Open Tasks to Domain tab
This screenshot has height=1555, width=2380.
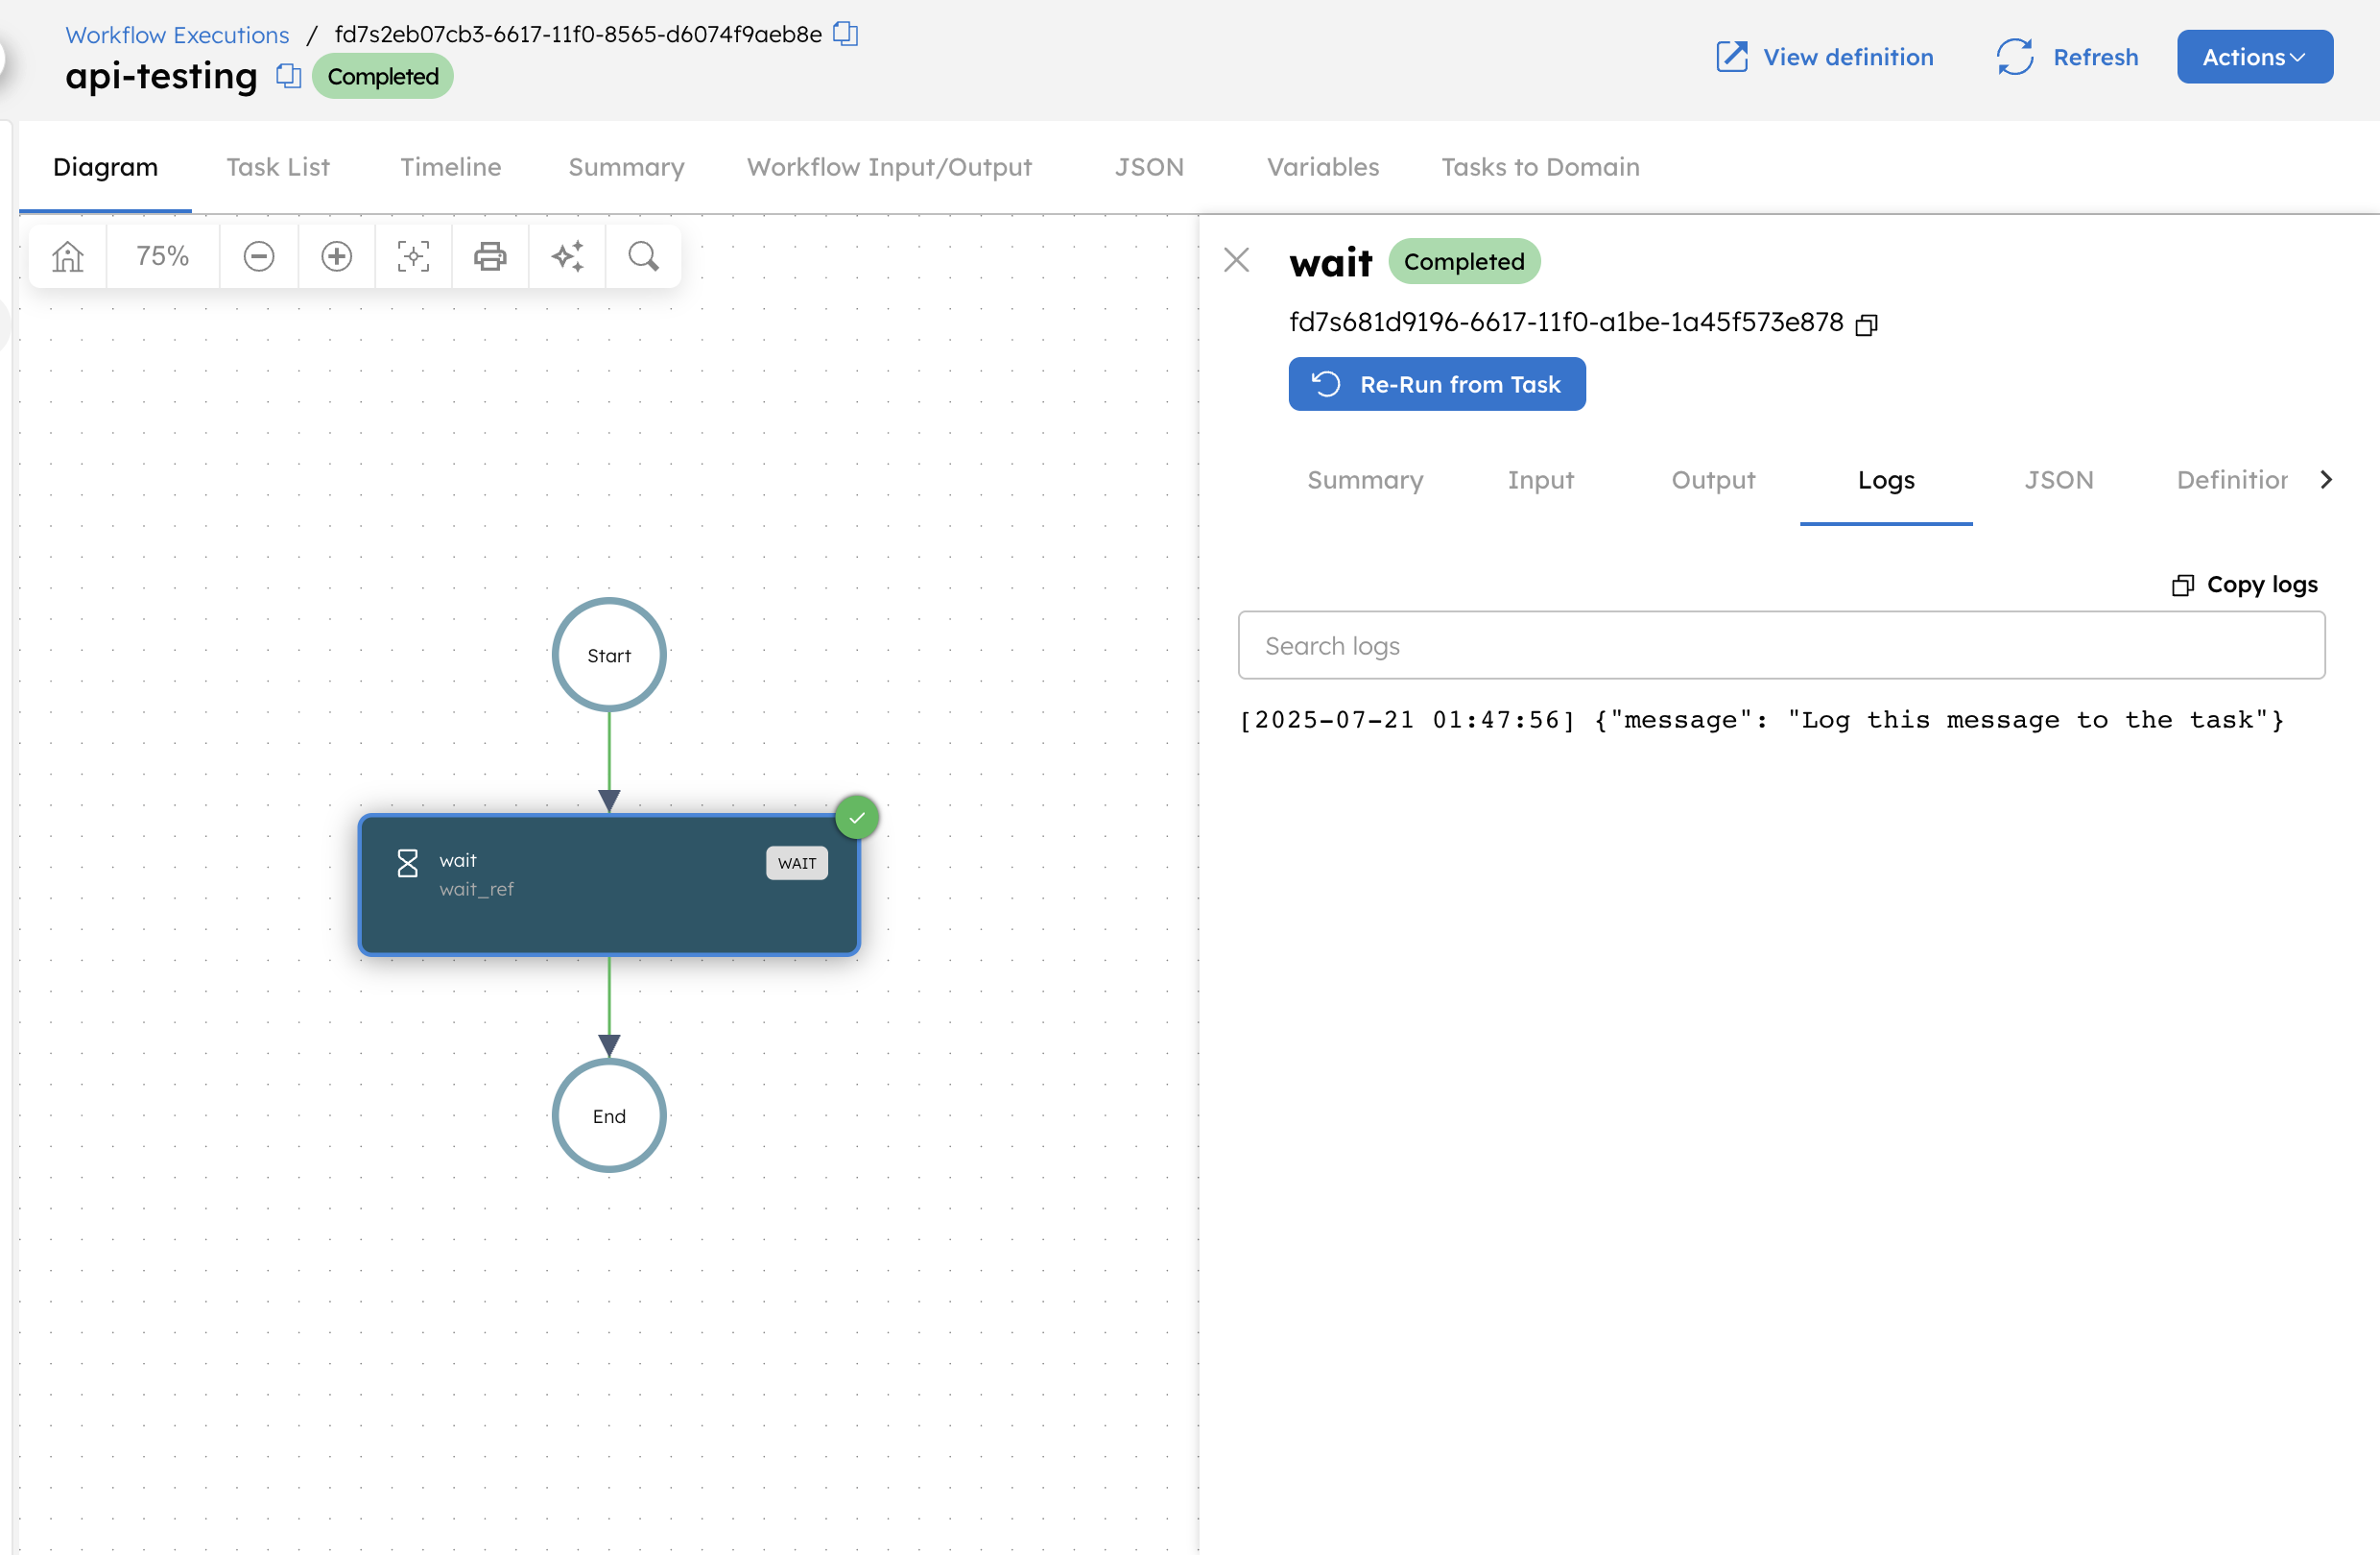[1540, 167]
